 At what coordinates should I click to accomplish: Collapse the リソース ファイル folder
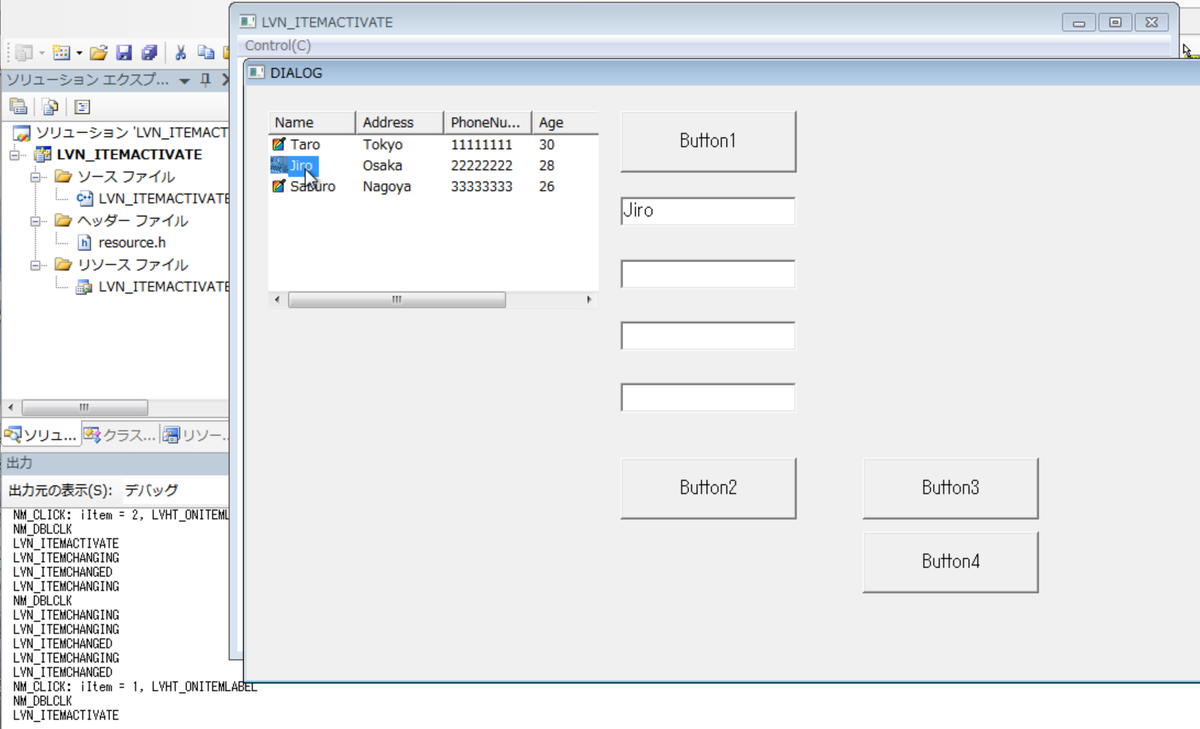(37, 265)
